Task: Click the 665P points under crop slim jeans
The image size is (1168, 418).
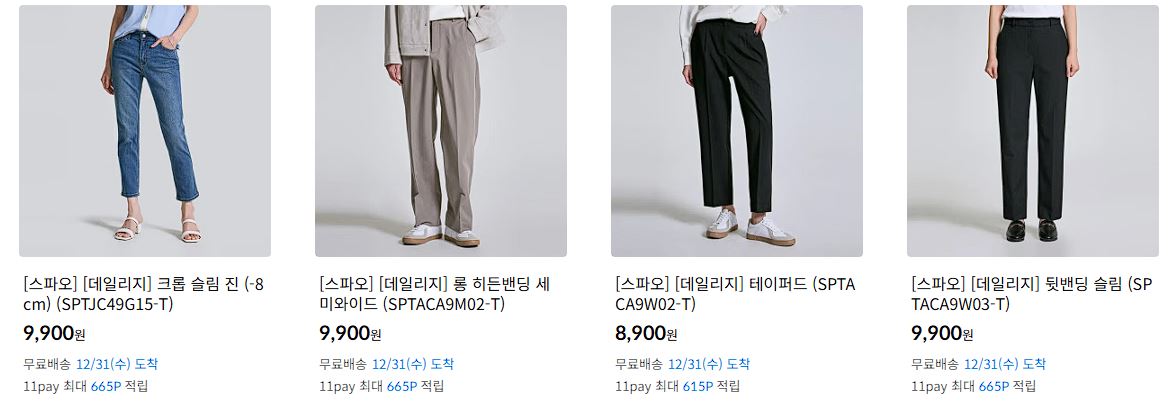Action: (x=106, y=386)
